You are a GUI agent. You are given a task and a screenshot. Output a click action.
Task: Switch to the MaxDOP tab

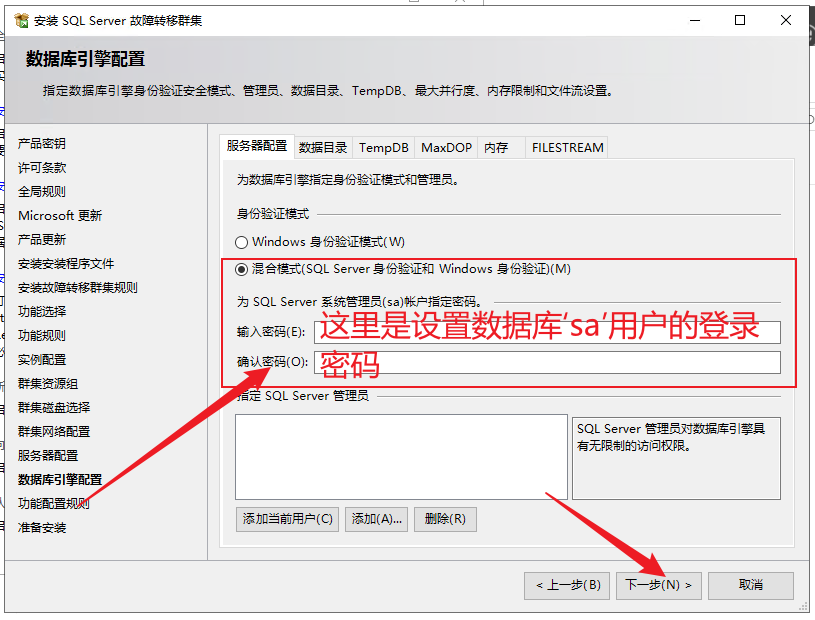[x=446, y=148]
